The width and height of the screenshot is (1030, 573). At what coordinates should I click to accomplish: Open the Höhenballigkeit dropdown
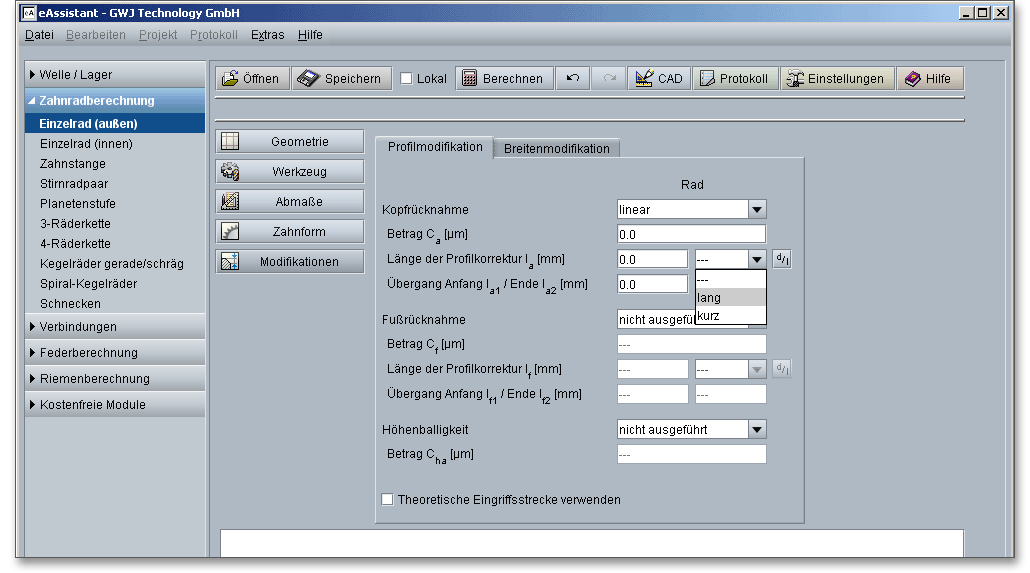pyautogui.click(x=757, y=430)
